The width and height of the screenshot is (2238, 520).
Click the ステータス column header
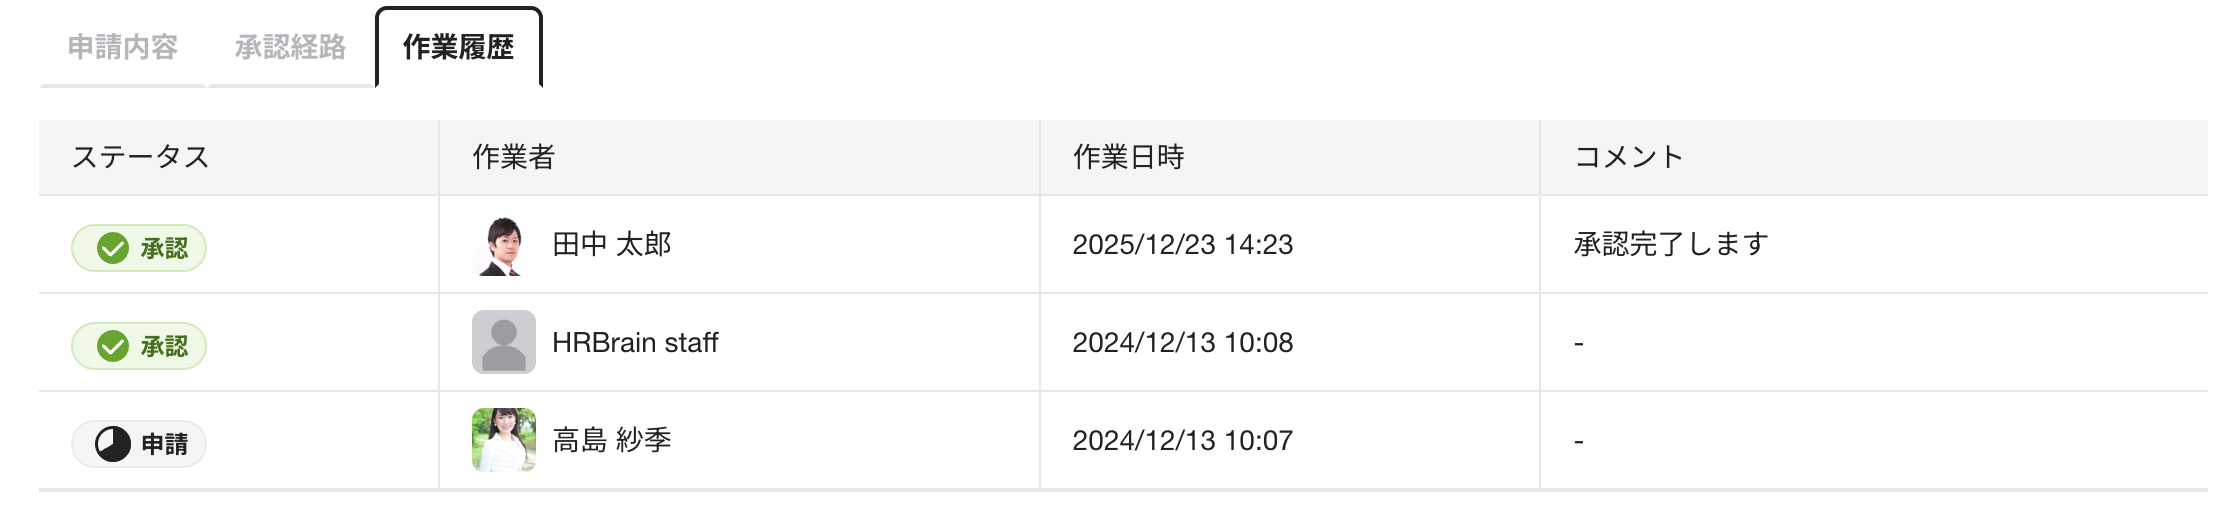point(141,157)
